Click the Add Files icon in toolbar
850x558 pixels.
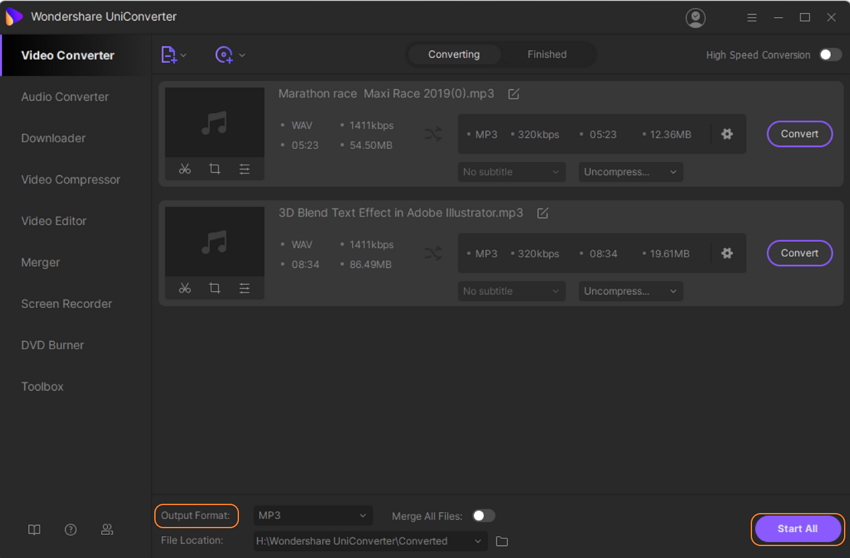(x=169, y=55)
